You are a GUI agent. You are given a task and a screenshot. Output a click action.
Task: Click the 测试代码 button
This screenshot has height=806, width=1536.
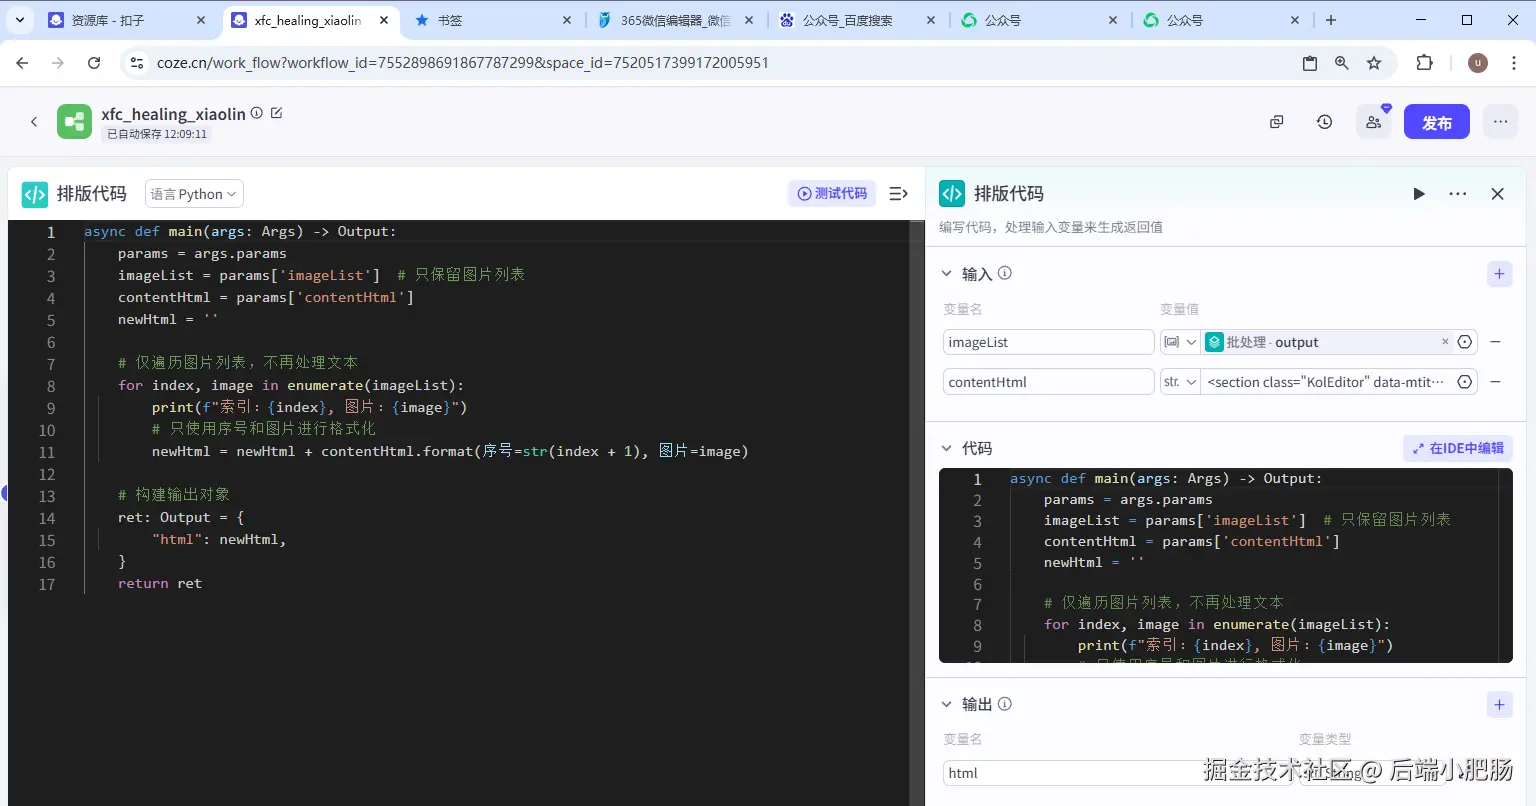pyautogui.click(x=832, y=193)
